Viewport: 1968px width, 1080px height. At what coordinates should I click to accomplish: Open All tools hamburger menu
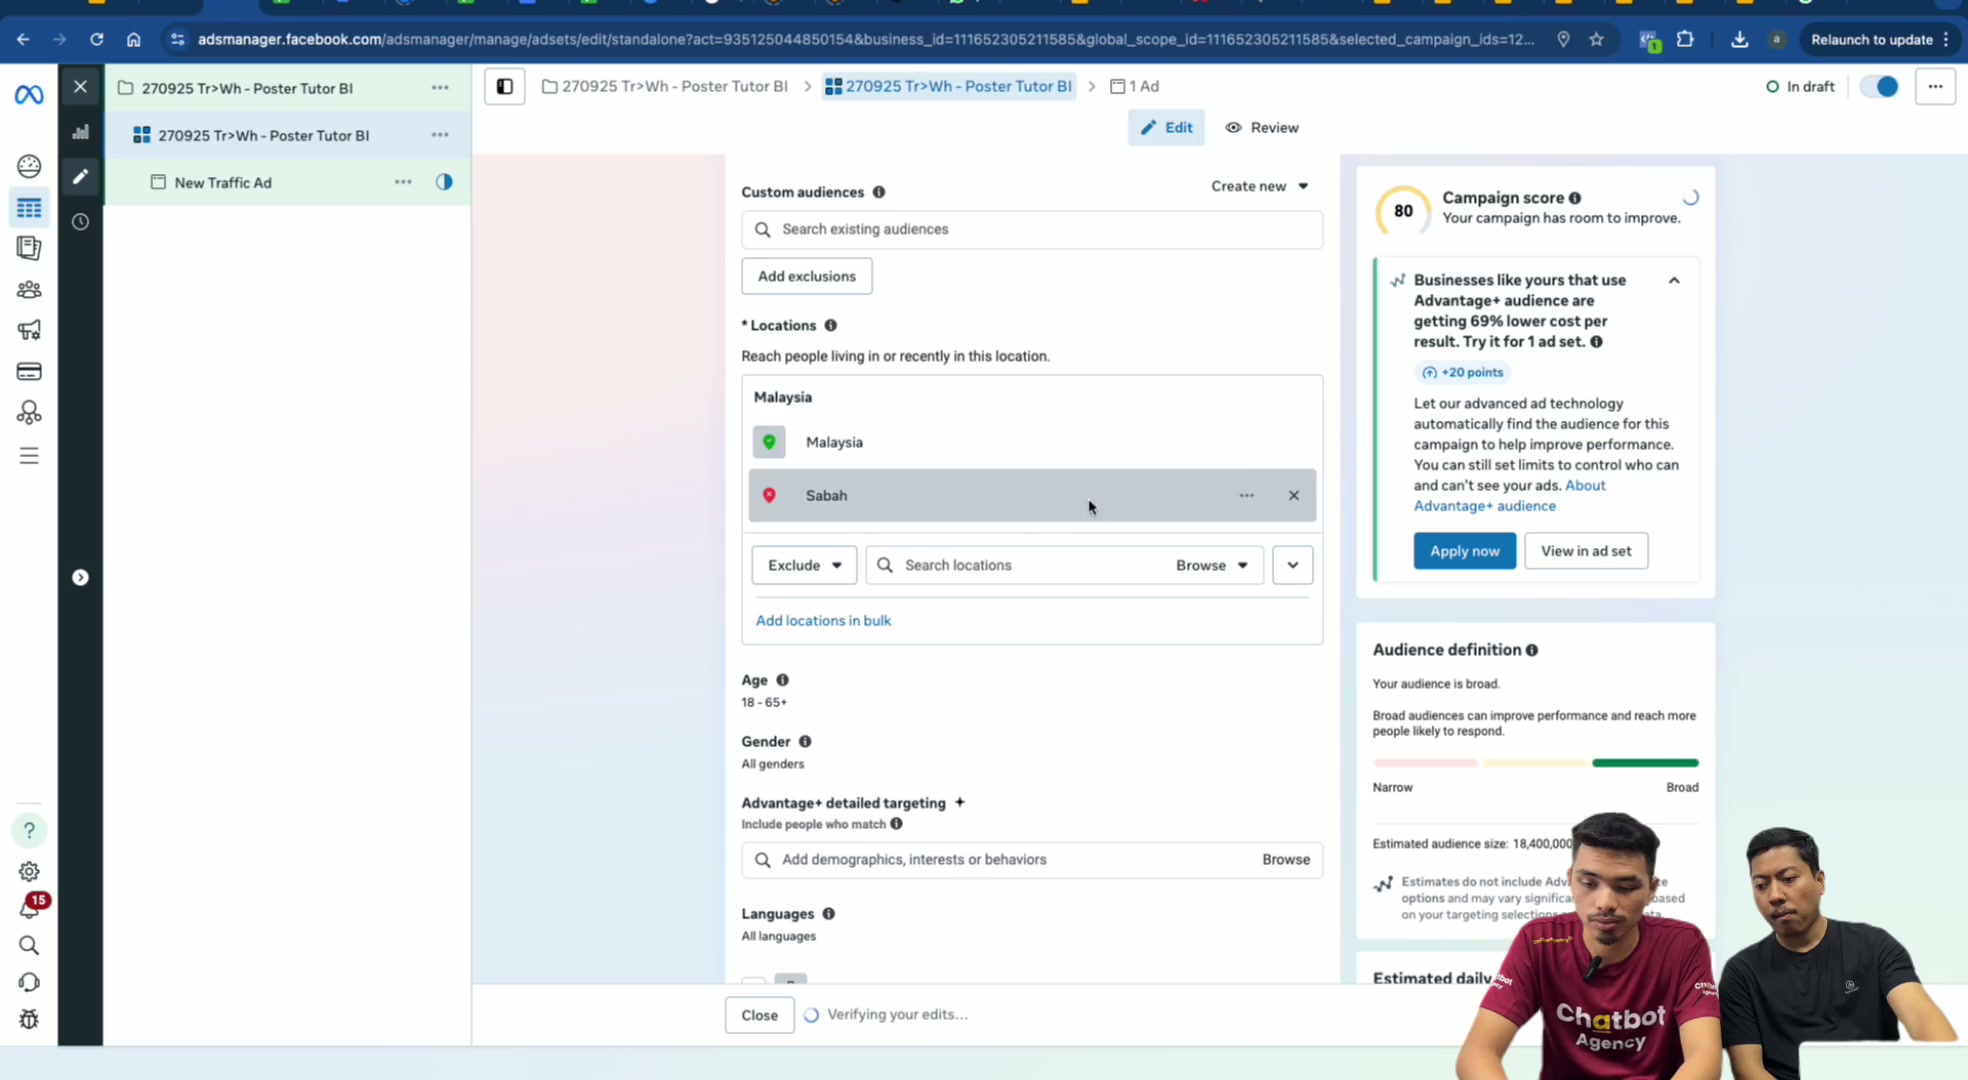click(29, 456)
